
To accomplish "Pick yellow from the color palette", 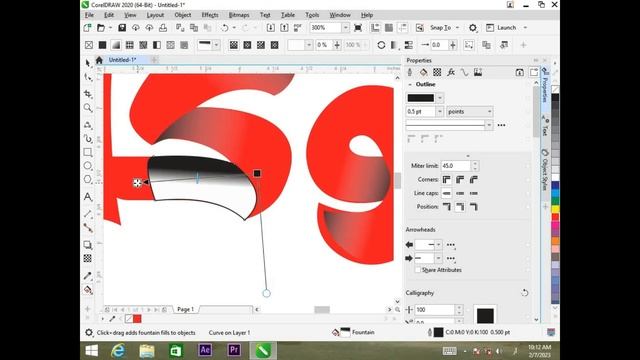I will (x=555, y=209).
